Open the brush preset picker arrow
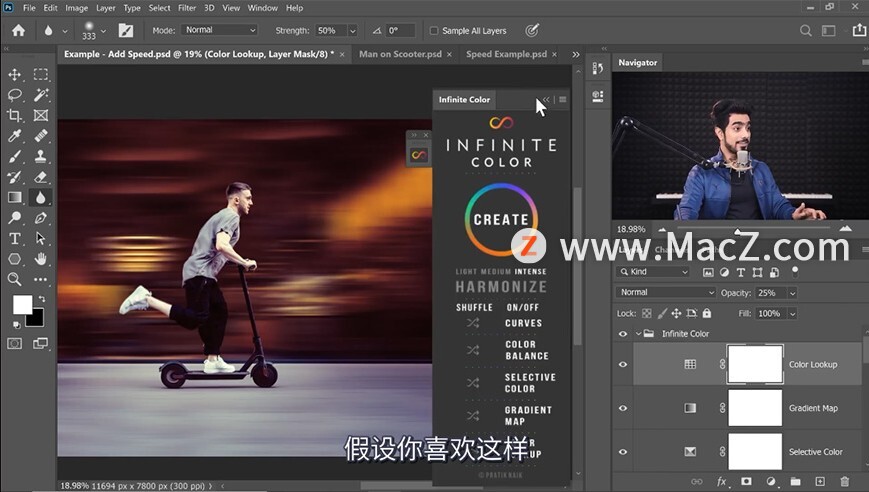Screen dimensions: 869x492 [x=103, y=31]
